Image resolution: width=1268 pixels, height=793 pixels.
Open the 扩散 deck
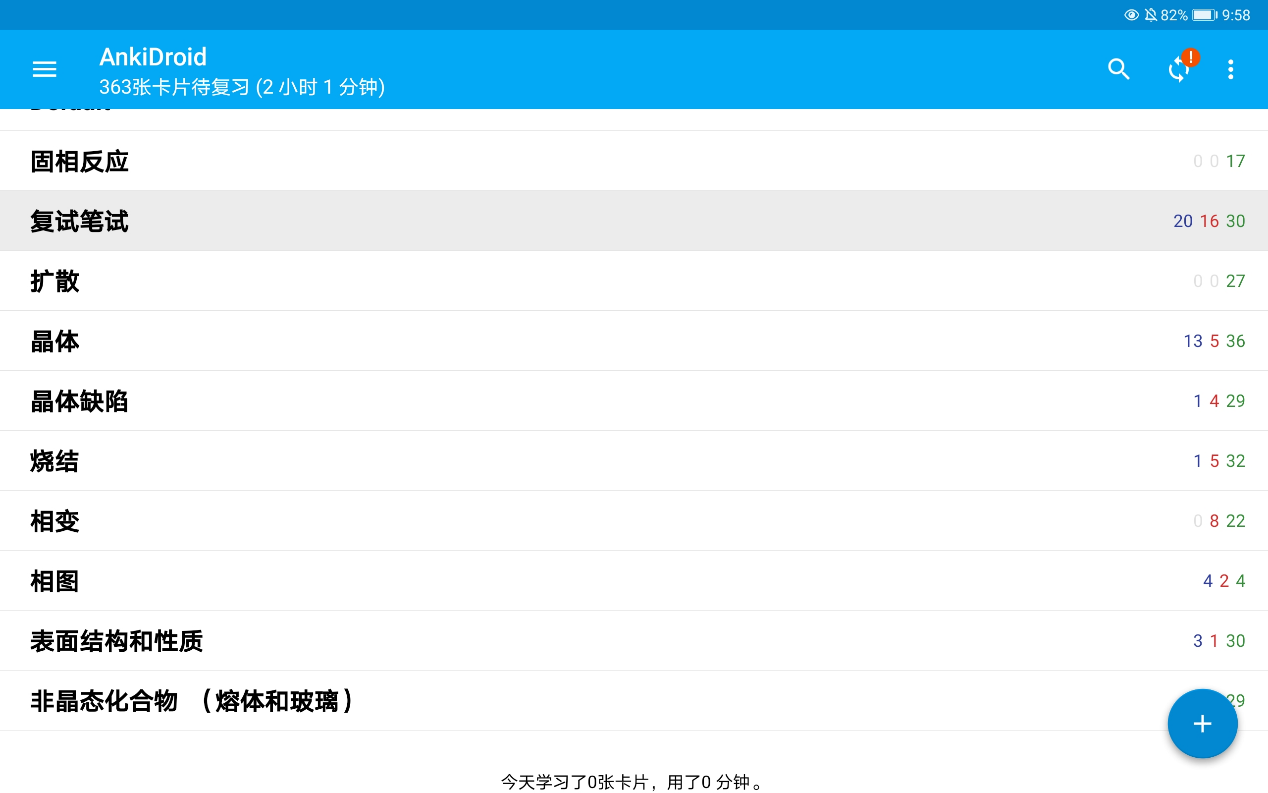click(634, 281)
